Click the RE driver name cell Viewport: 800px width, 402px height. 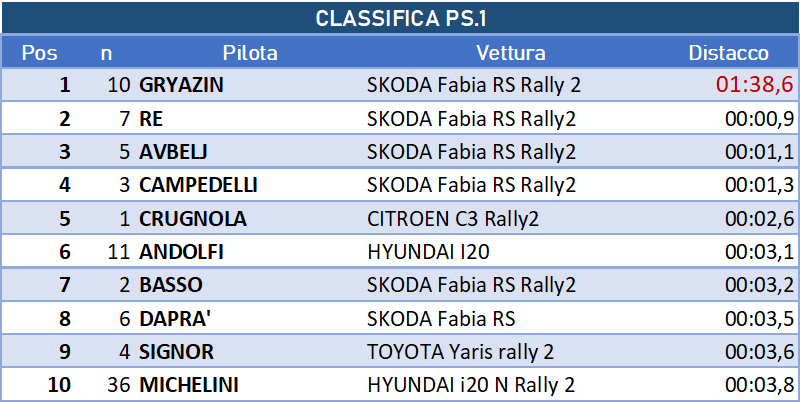pos(151,118)
